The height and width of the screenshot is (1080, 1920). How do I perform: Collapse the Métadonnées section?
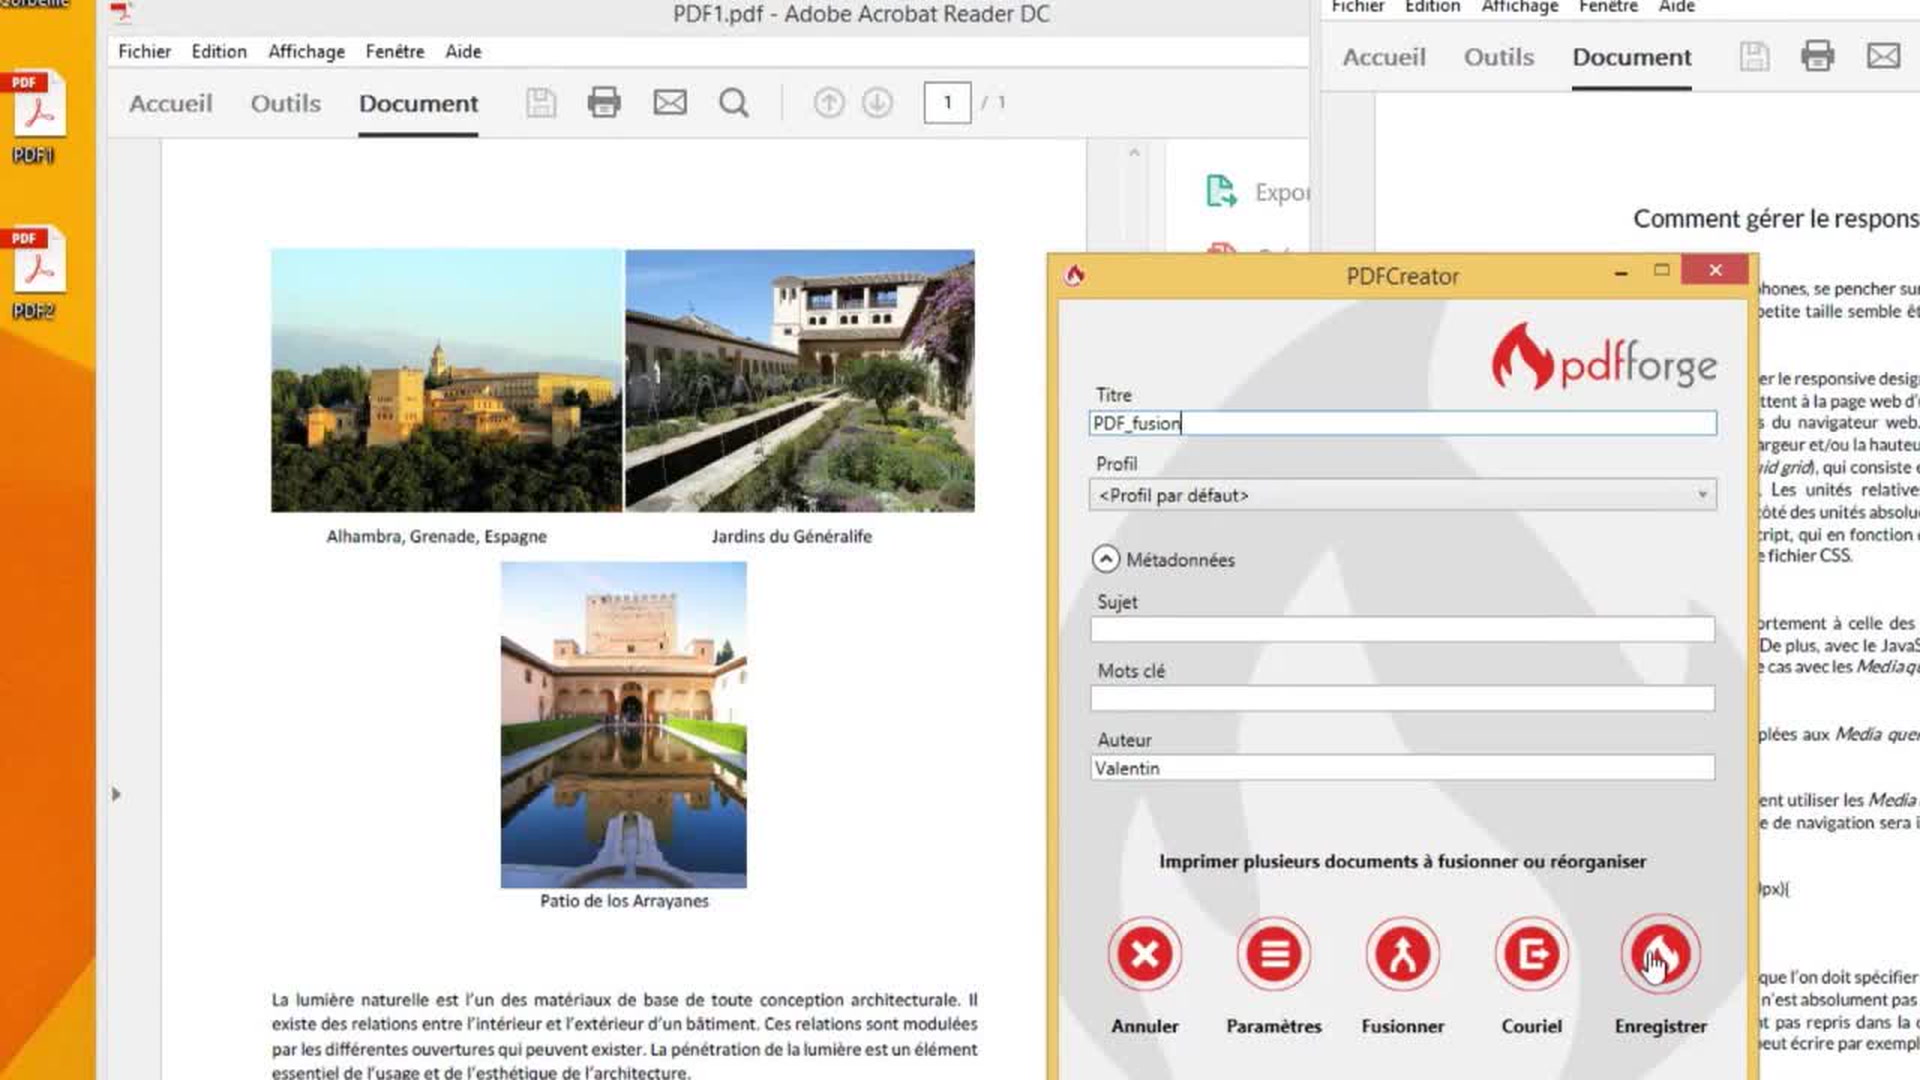click(1105, 559)
